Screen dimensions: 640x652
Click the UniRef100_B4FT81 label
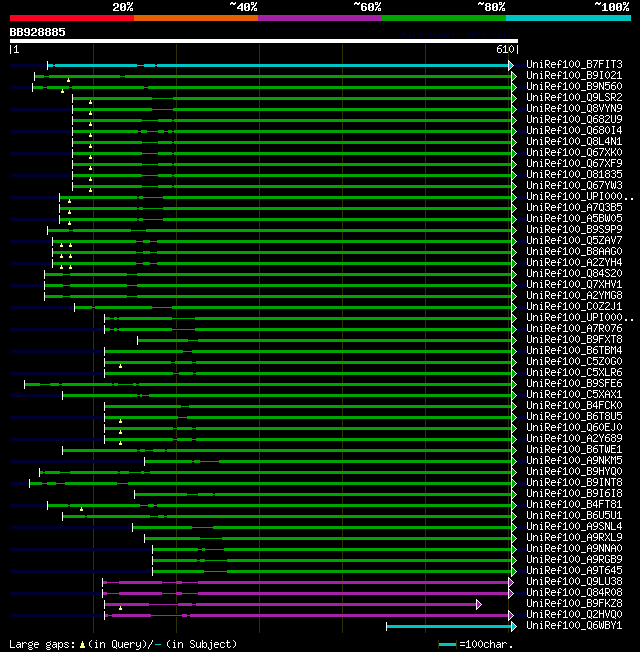click(574, 505)
